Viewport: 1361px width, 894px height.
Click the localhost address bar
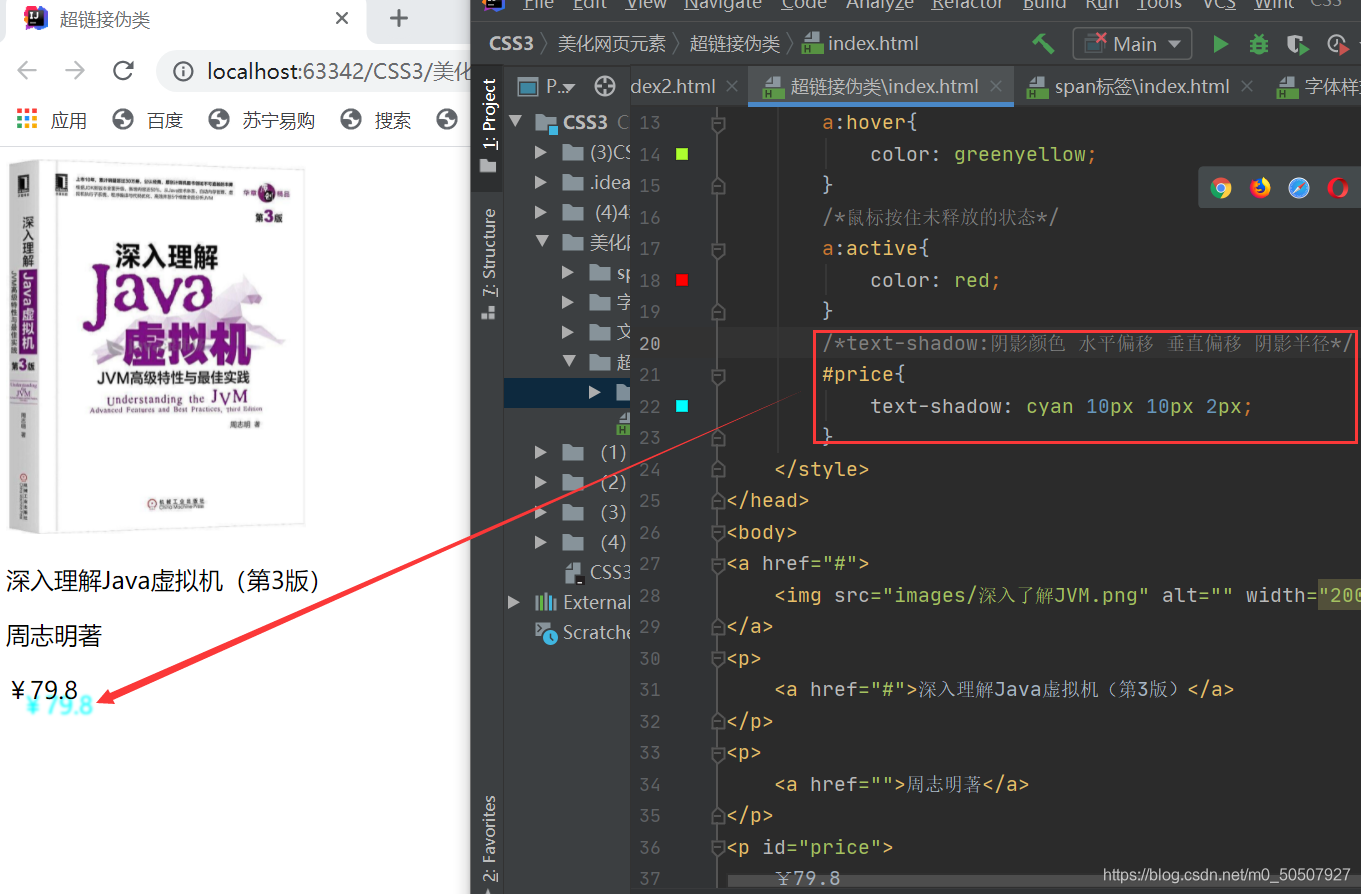coord(338,71)
